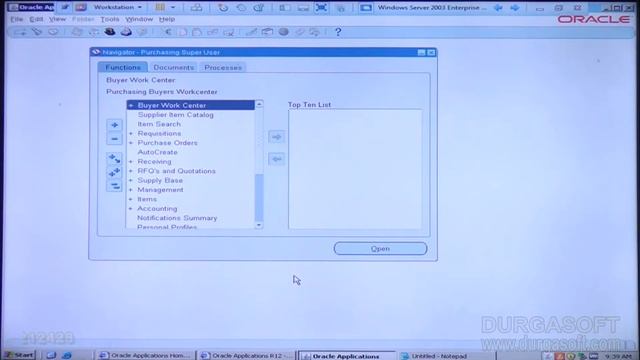The width and height of the screenshot is (640, 360).
Task: Click VMware full screen mode icon
Action: pos(321,7)
